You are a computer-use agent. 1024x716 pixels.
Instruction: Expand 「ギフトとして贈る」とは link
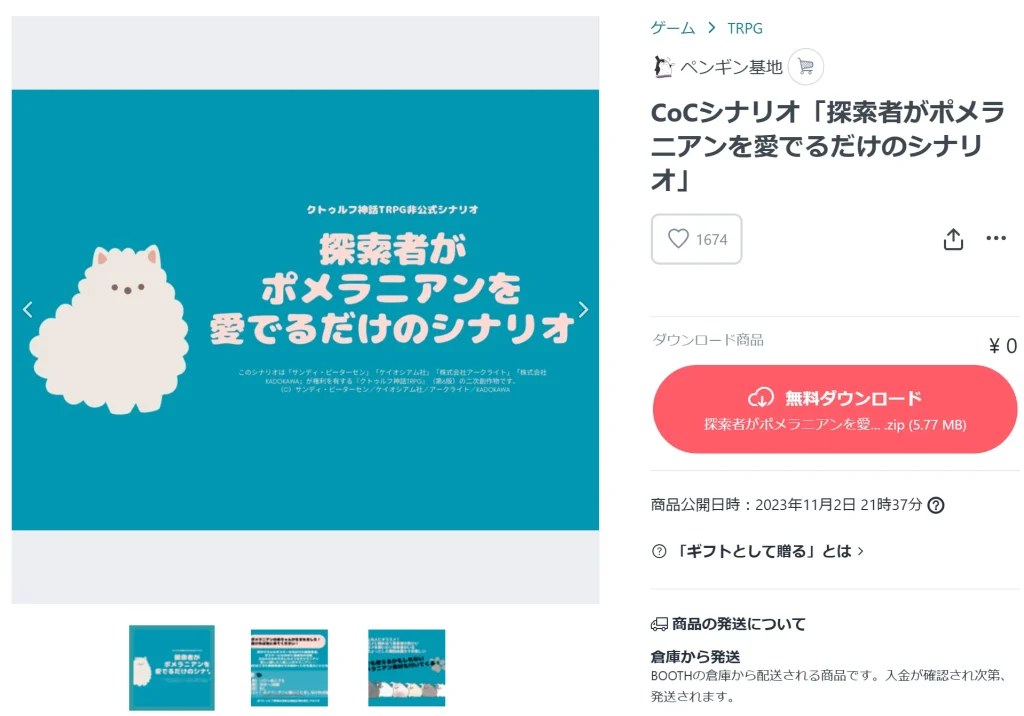[x=769, y=551]
